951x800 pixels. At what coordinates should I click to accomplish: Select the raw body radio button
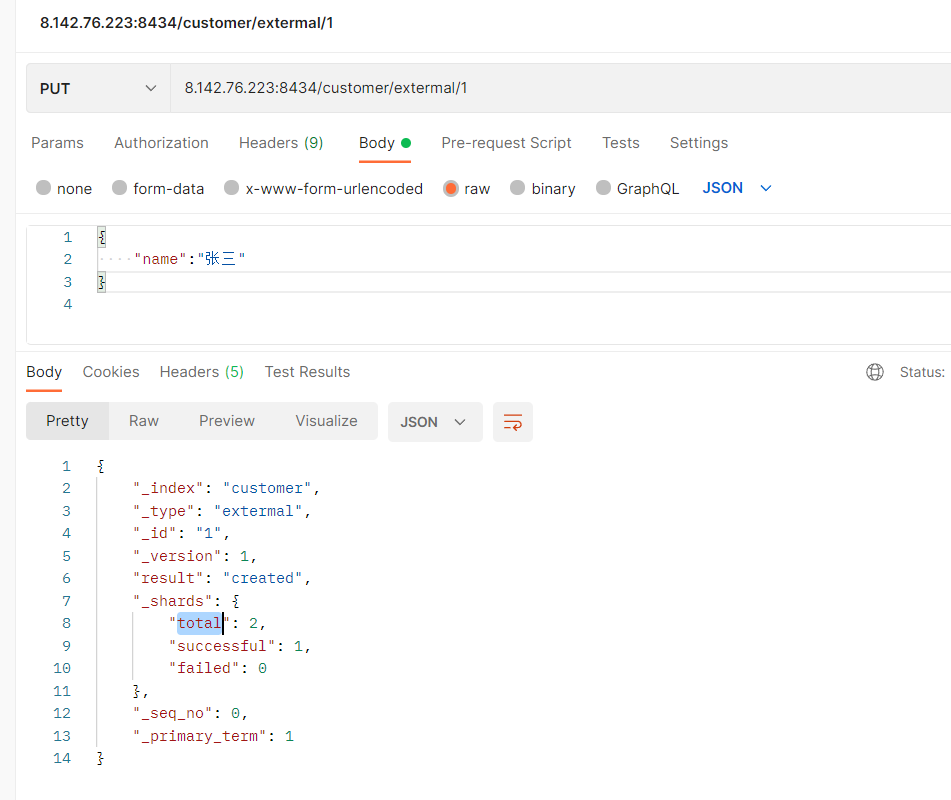coord(451,189)
